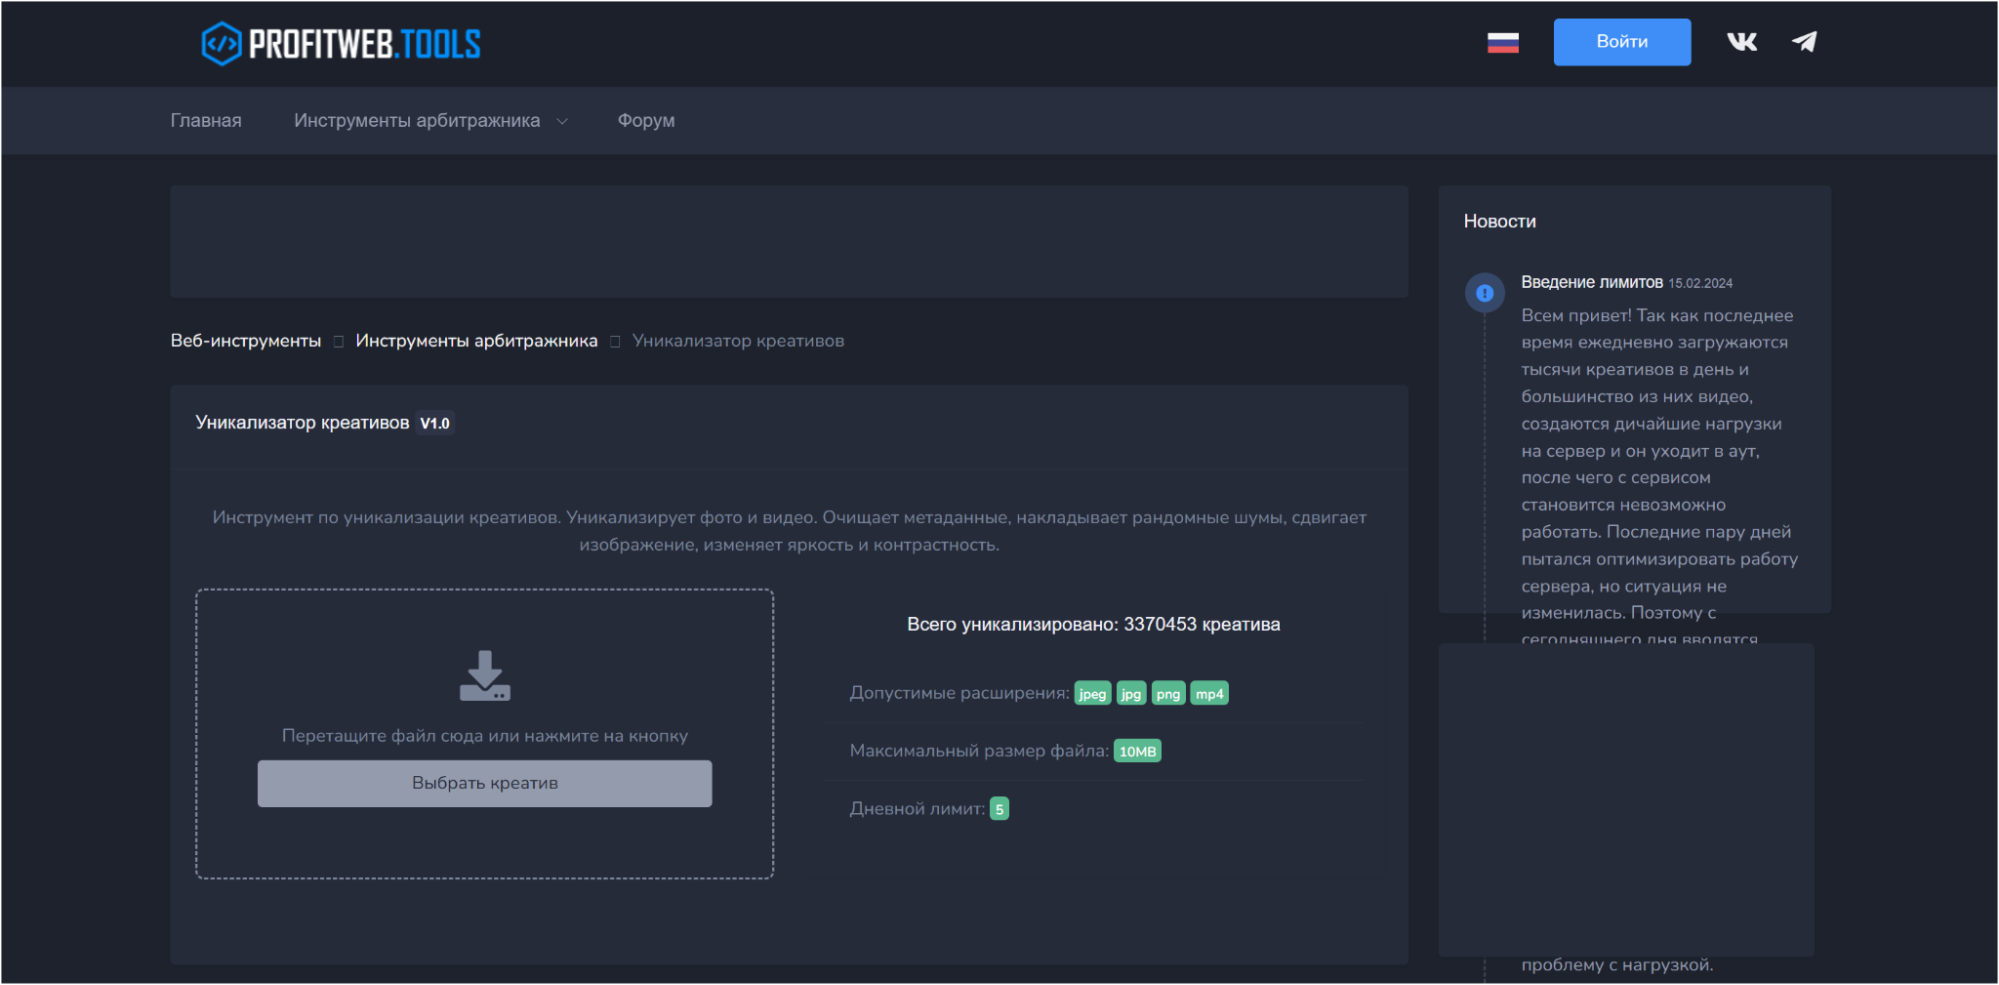Click the file drop zone area
This screenshot has height=985, width=1999.
tap(485, 850)
